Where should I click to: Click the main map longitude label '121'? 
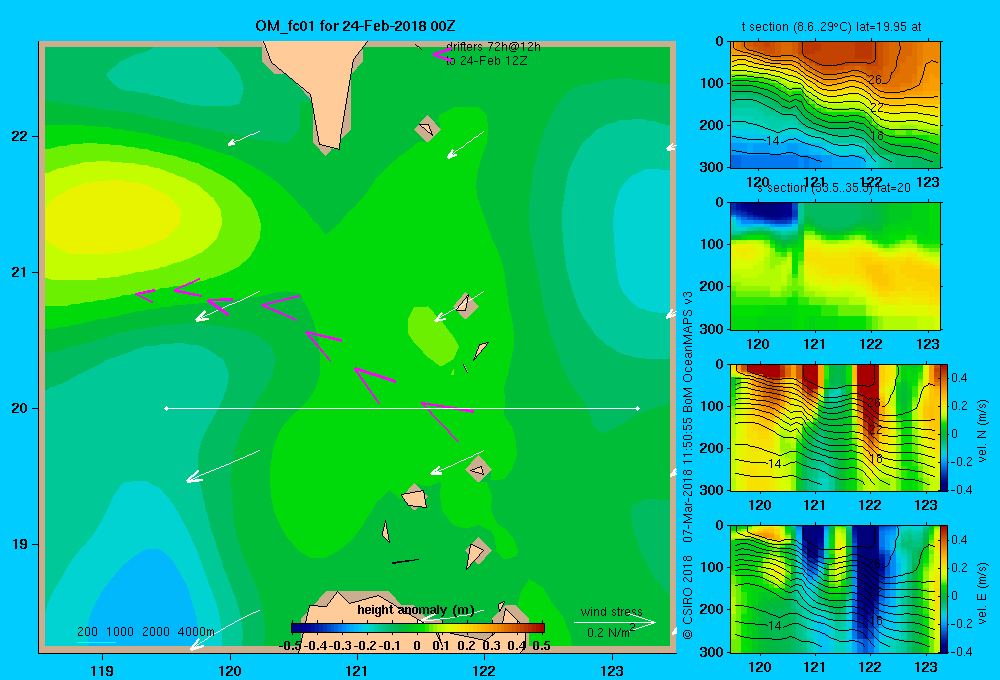click(357, 670)
